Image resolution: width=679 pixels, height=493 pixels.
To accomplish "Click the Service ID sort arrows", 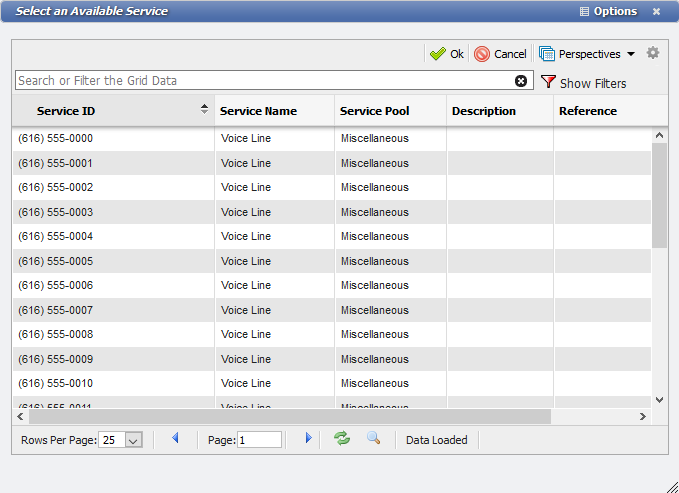I will 205,110.
